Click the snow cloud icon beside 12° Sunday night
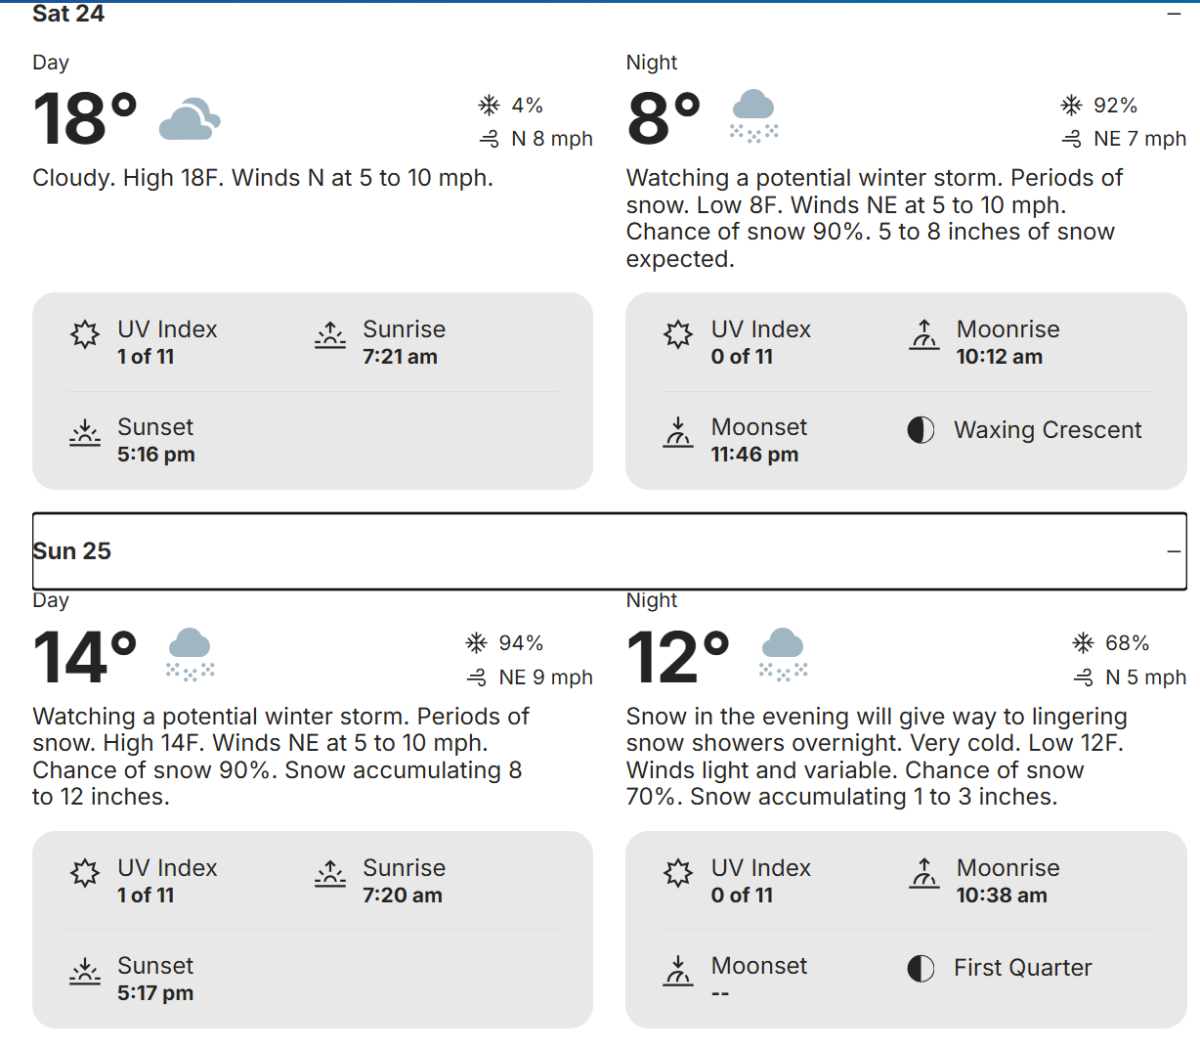1200x1048 pixels. [x=783, y=655]
